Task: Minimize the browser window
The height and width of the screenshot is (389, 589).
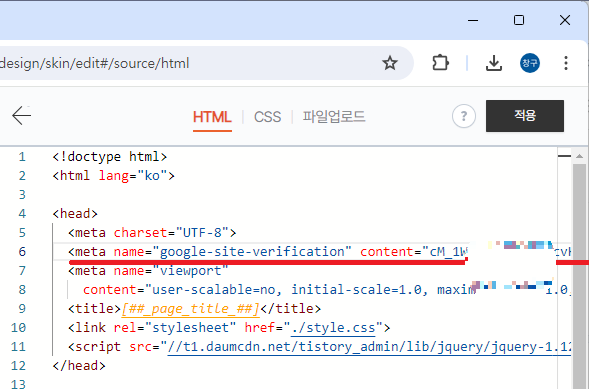Action: point(473,20)
